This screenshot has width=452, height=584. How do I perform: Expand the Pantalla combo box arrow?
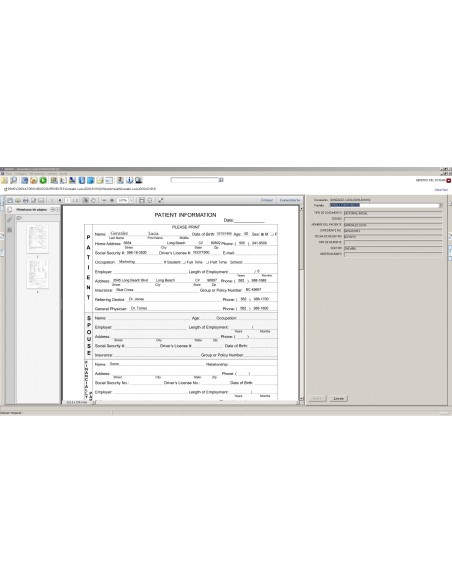tap(440, 206)
